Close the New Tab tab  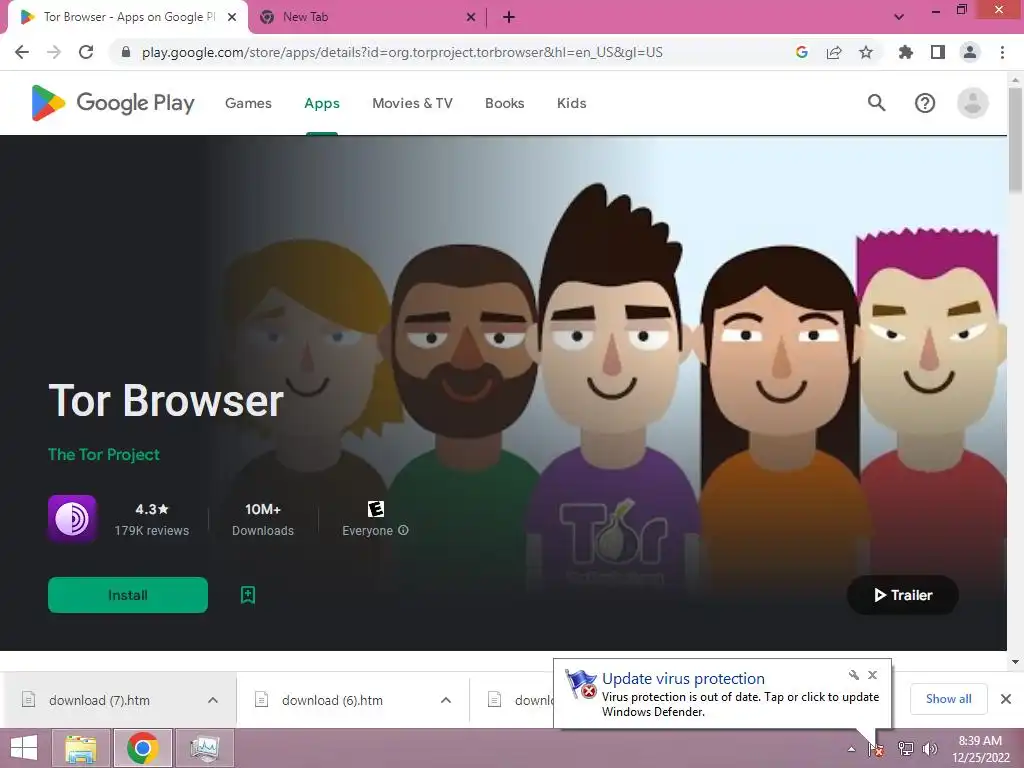point(471,17)
